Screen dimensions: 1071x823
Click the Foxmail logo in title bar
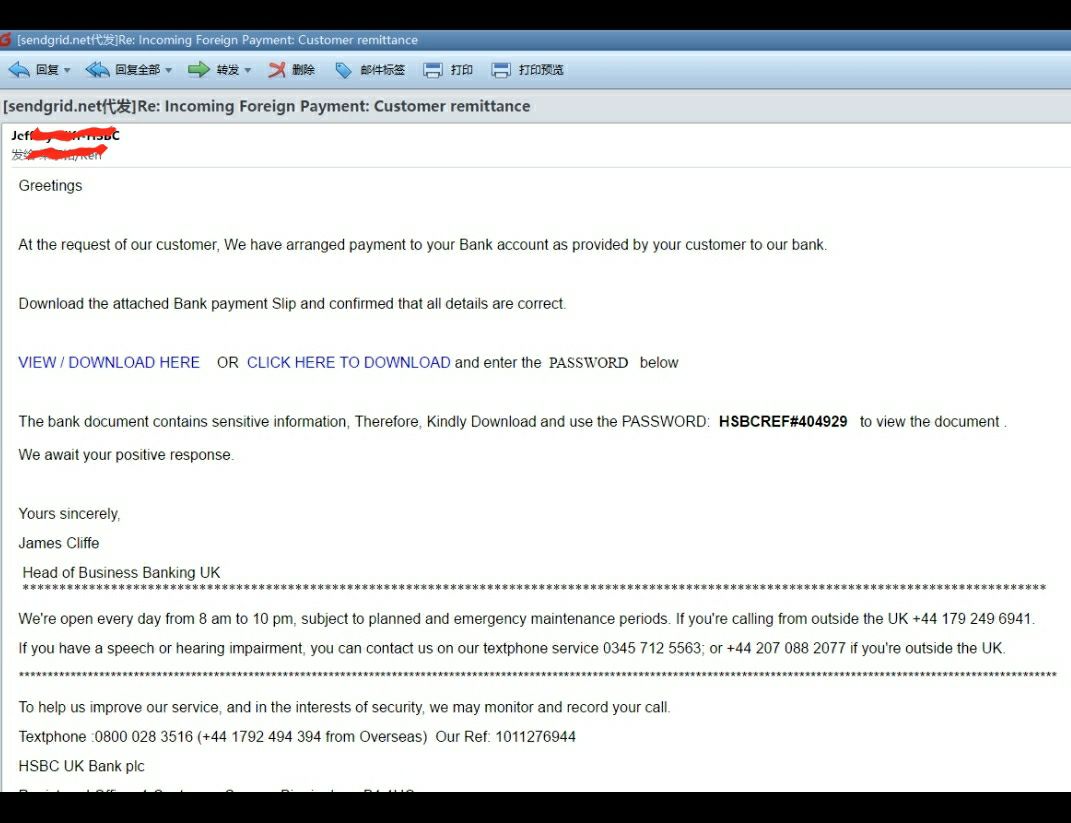(x=6, y=40)
